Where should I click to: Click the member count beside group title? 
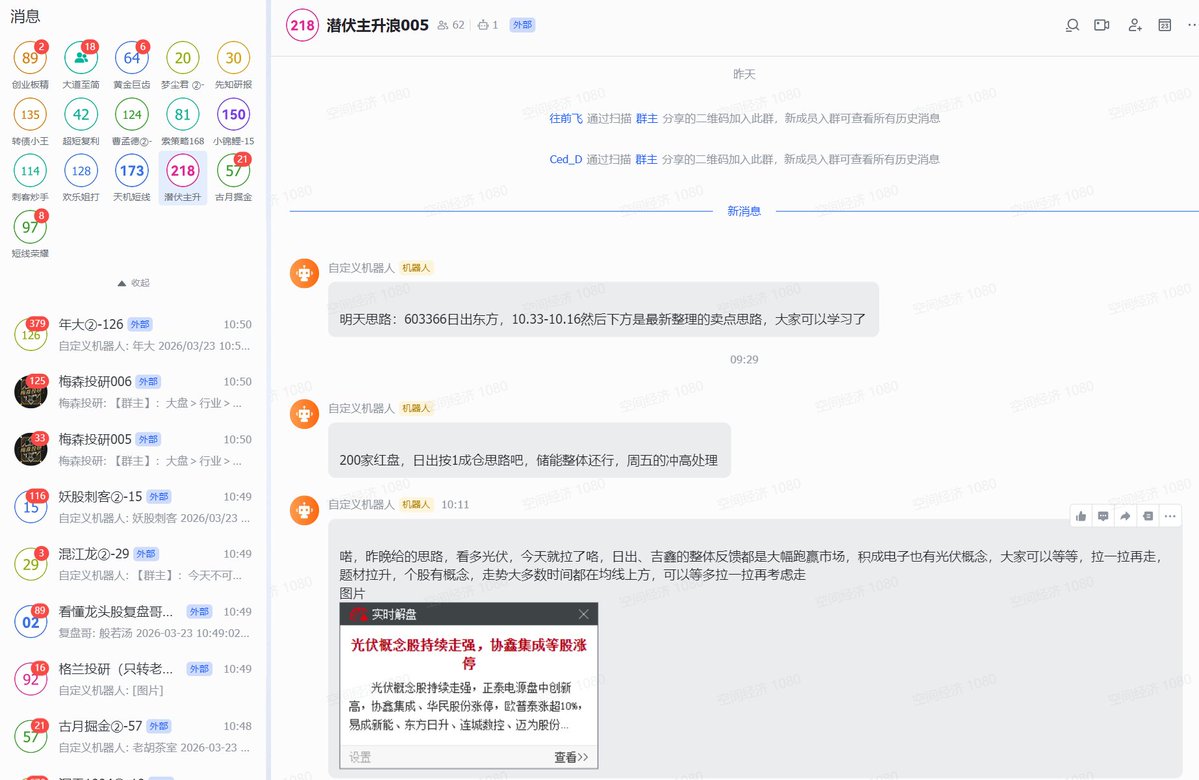point(450,25)
